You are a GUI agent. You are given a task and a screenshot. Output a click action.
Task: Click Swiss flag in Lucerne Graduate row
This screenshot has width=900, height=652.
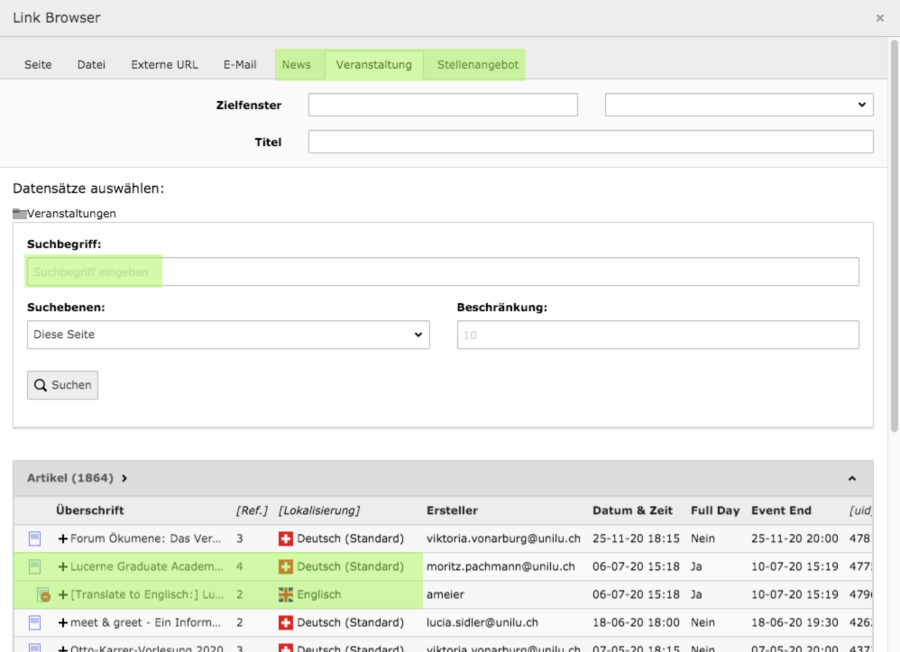pyautogui.click(x=285, y=566)
